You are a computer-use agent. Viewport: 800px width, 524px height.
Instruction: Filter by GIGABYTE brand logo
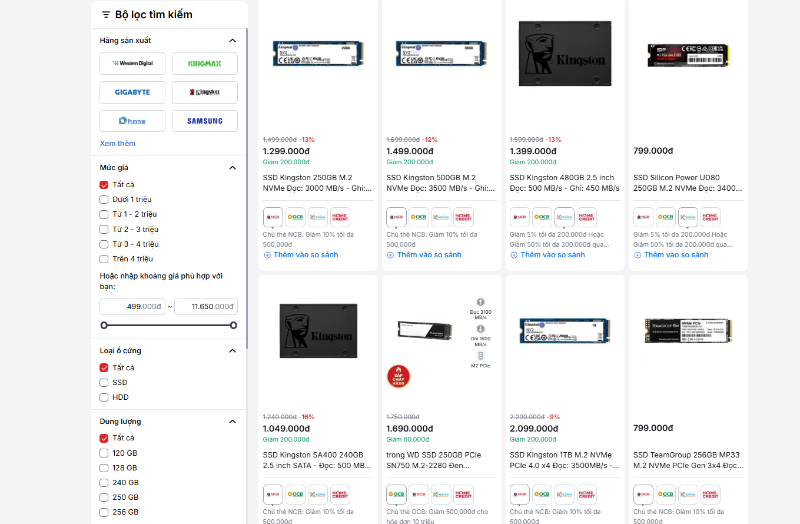point(132,92)
